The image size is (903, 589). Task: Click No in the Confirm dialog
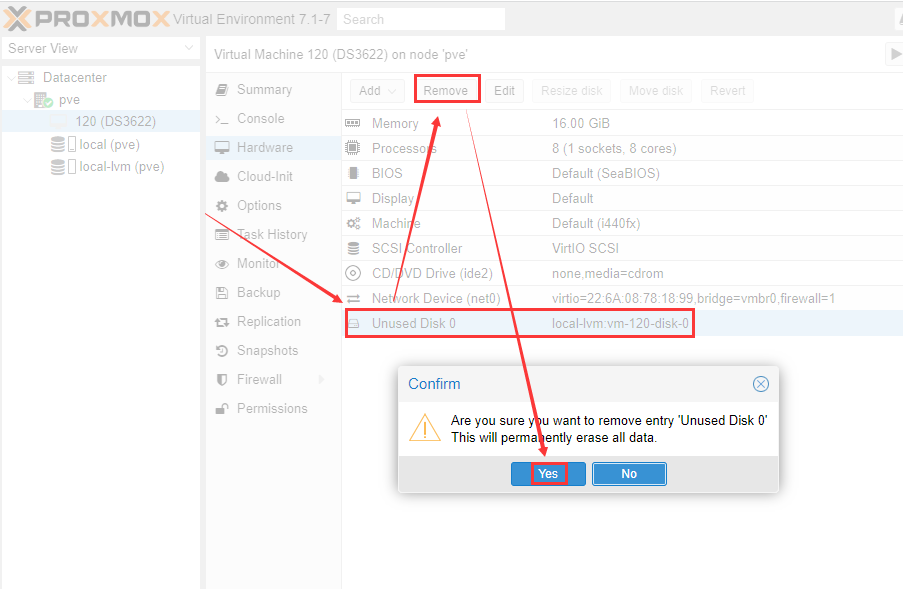click(x=629, y=473)
